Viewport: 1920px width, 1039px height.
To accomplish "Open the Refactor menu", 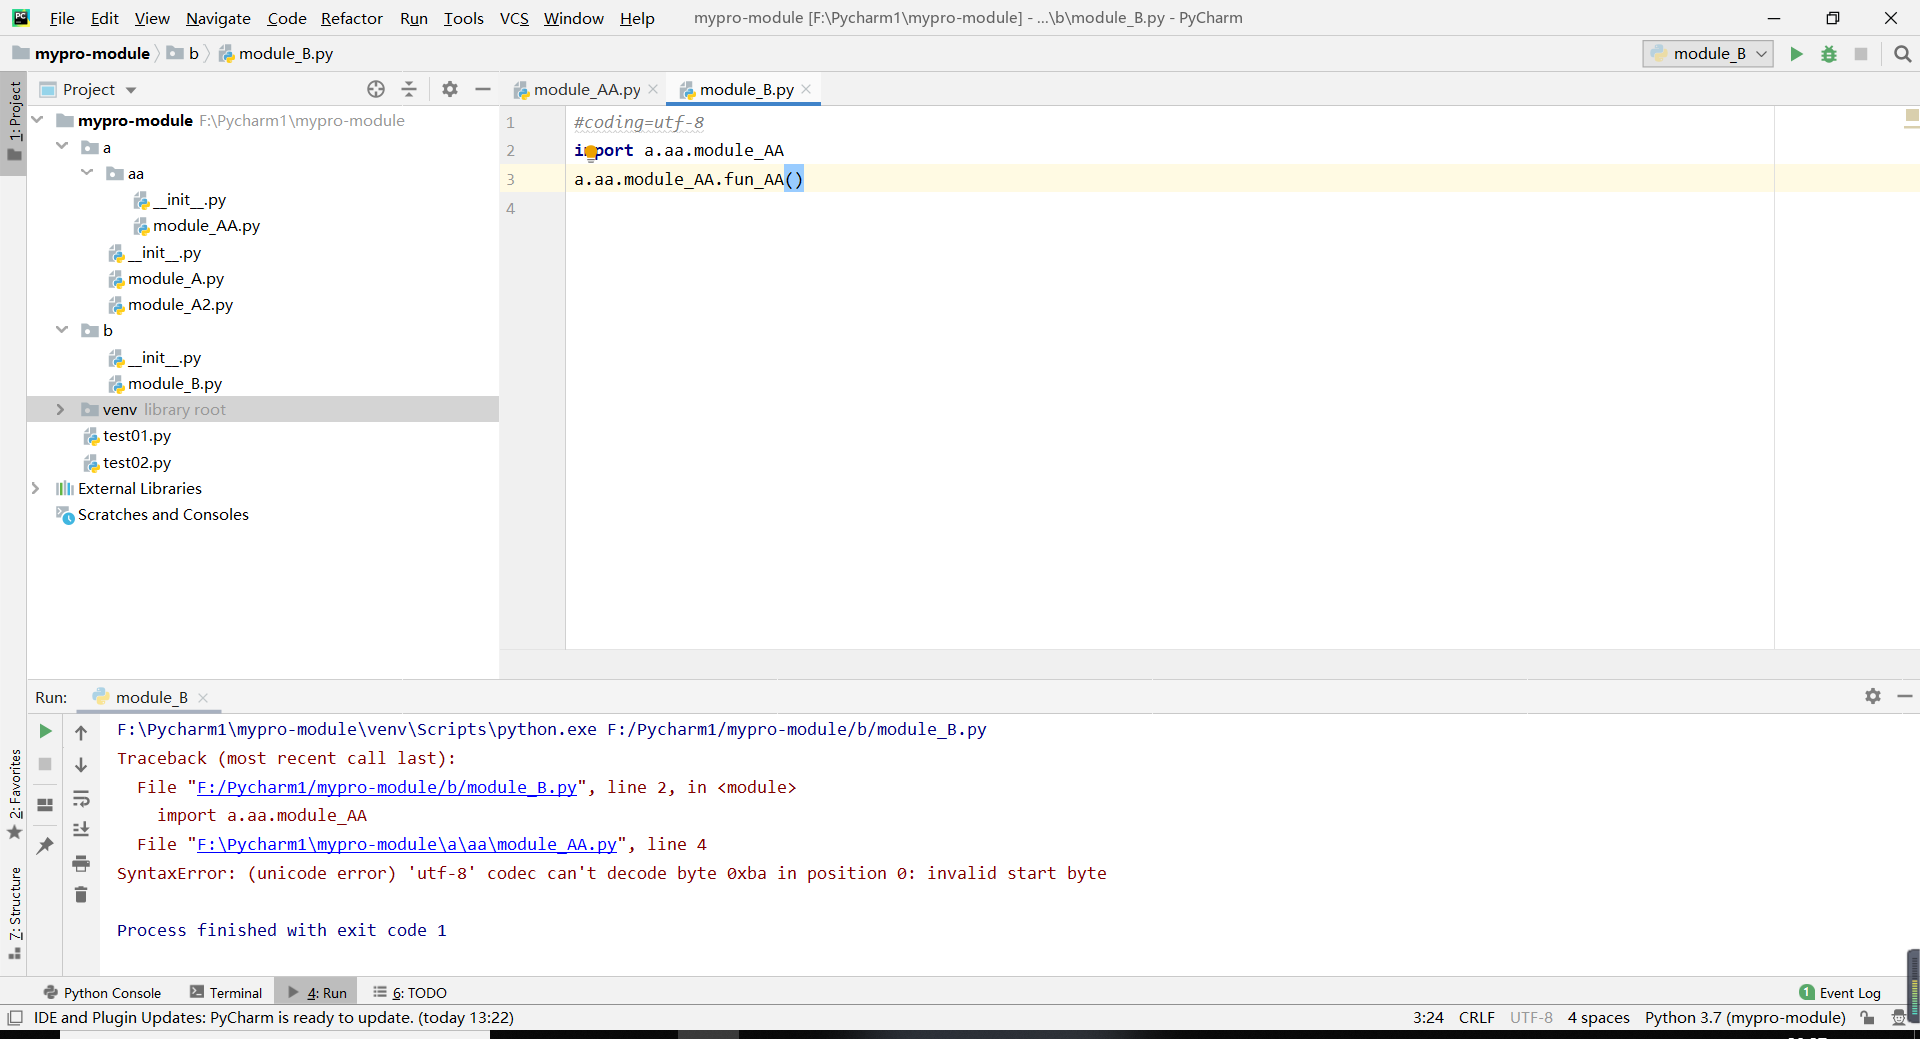I will click(x=351, y=18).
